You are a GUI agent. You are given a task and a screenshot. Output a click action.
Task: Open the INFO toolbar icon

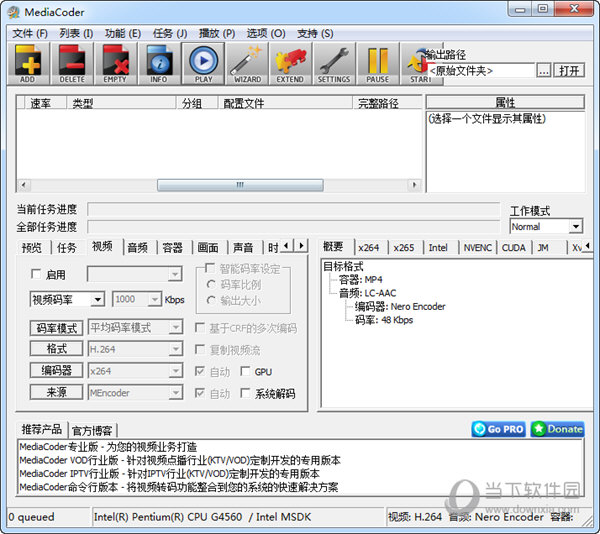159,63
